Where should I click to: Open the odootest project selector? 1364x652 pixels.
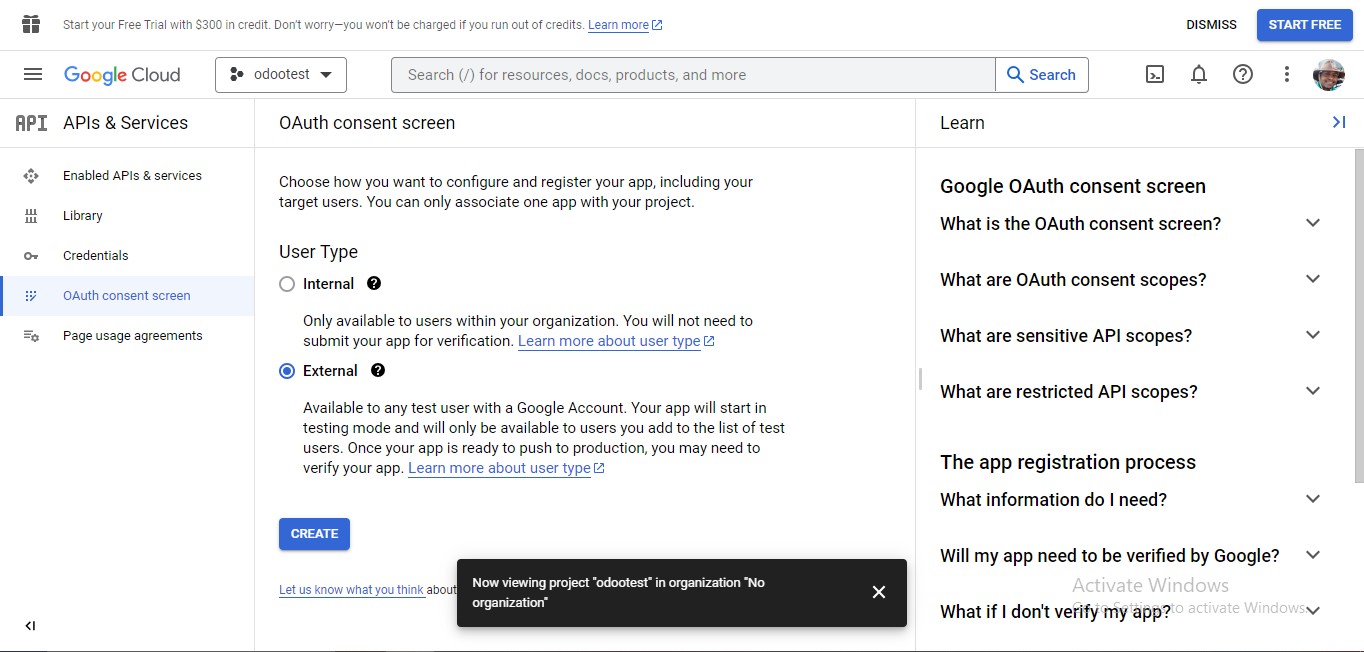[281, 75]
